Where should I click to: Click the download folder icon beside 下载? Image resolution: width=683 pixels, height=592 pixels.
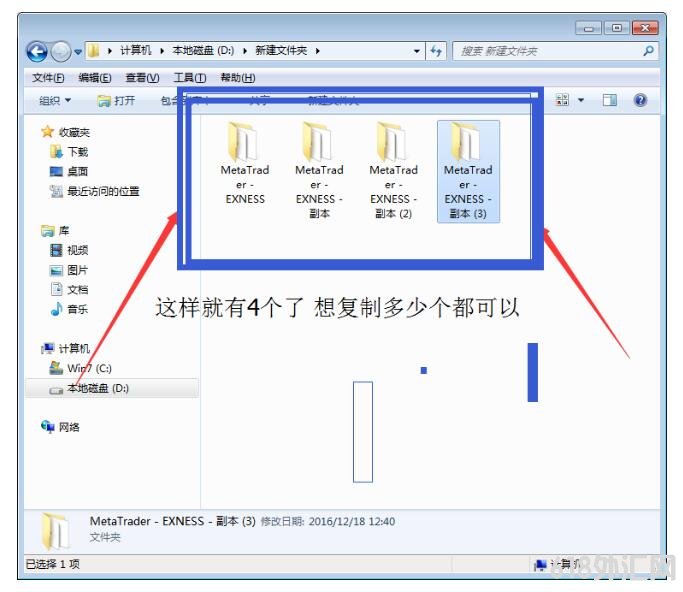coord(56,152)
